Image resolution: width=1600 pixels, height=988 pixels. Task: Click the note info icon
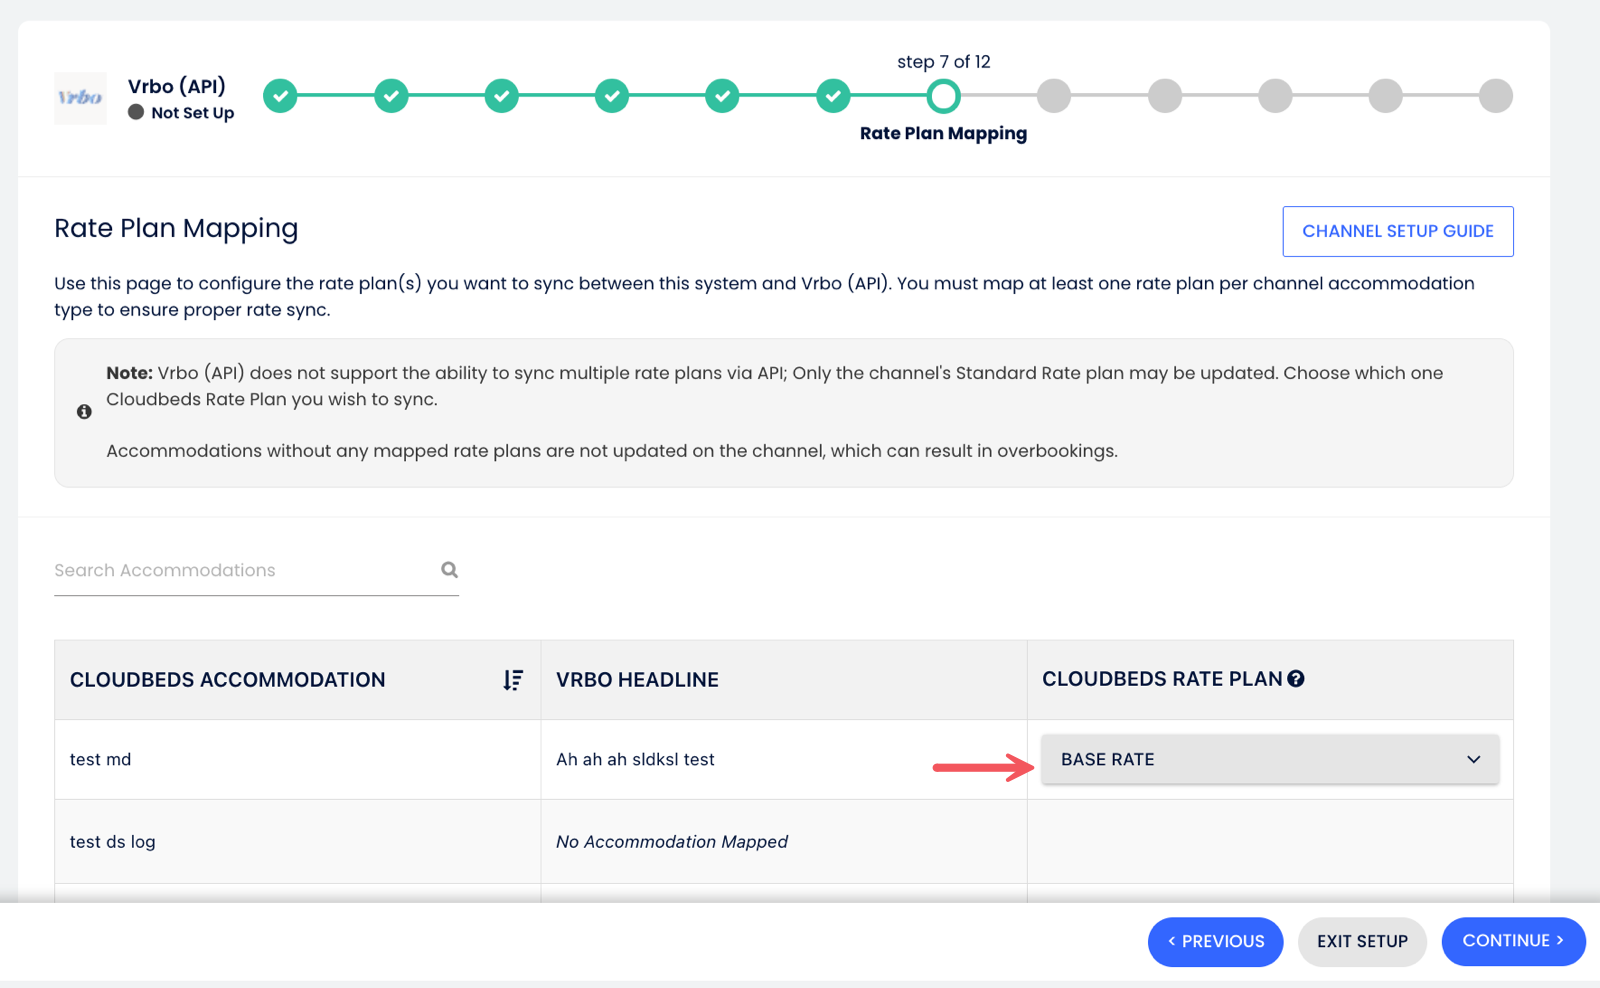click(84, 412)
